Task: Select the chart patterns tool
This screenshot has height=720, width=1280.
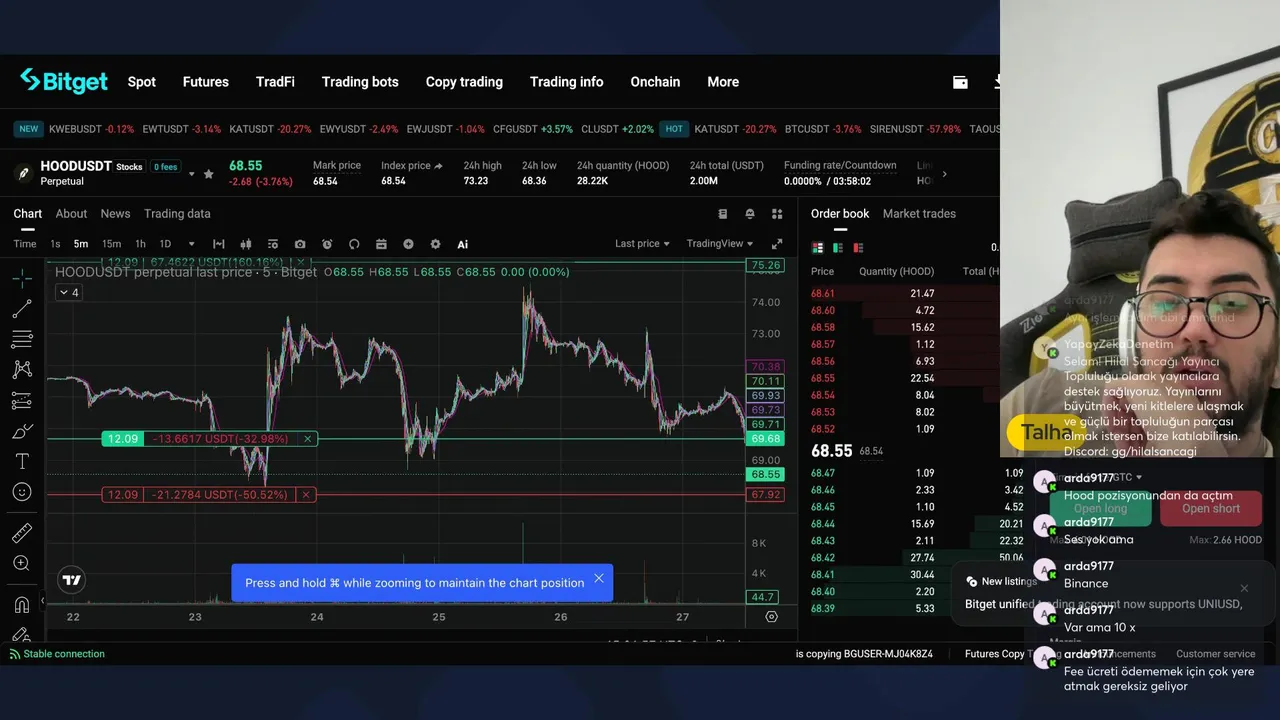Action: point(22,370)
